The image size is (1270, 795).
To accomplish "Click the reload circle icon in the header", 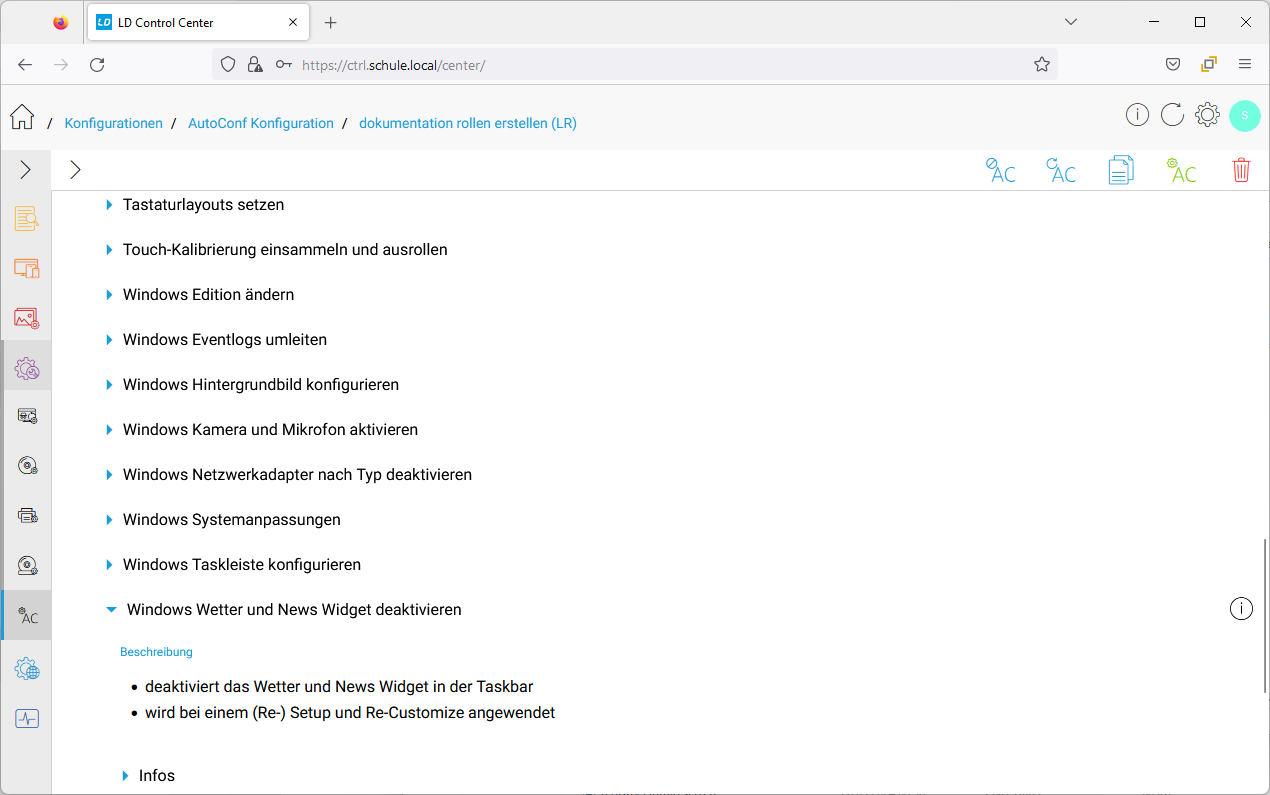I will [x=1172, y=115].
